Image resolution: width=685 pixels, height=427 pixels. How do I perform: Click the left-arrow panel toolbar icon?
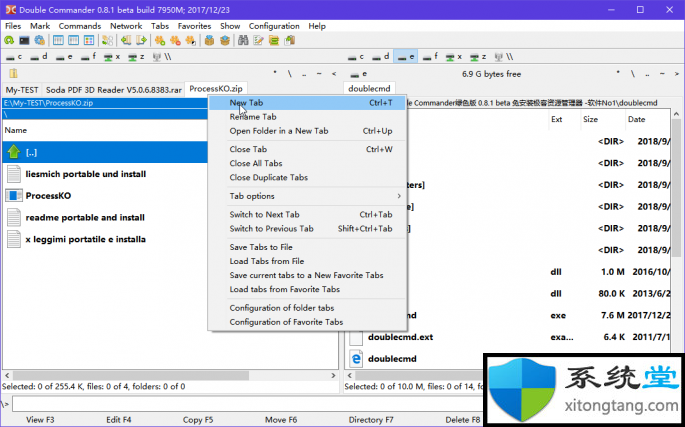tap(126, 41)
